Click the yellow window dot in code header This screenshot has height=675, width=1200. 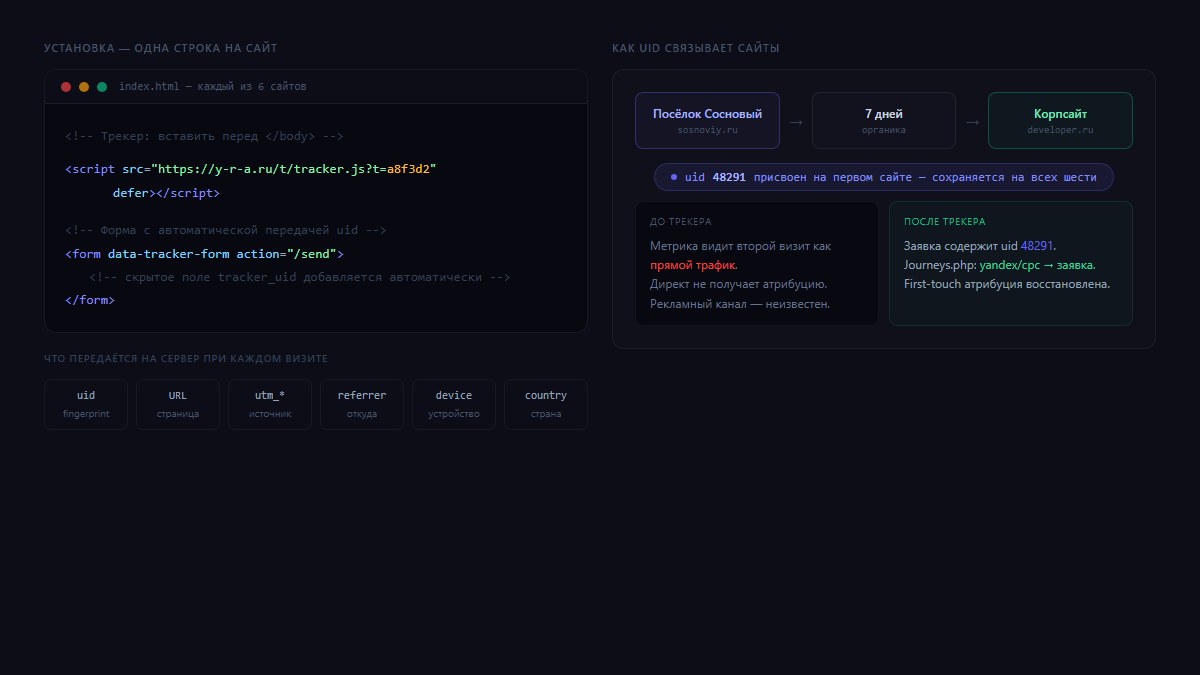click(84, 87)
